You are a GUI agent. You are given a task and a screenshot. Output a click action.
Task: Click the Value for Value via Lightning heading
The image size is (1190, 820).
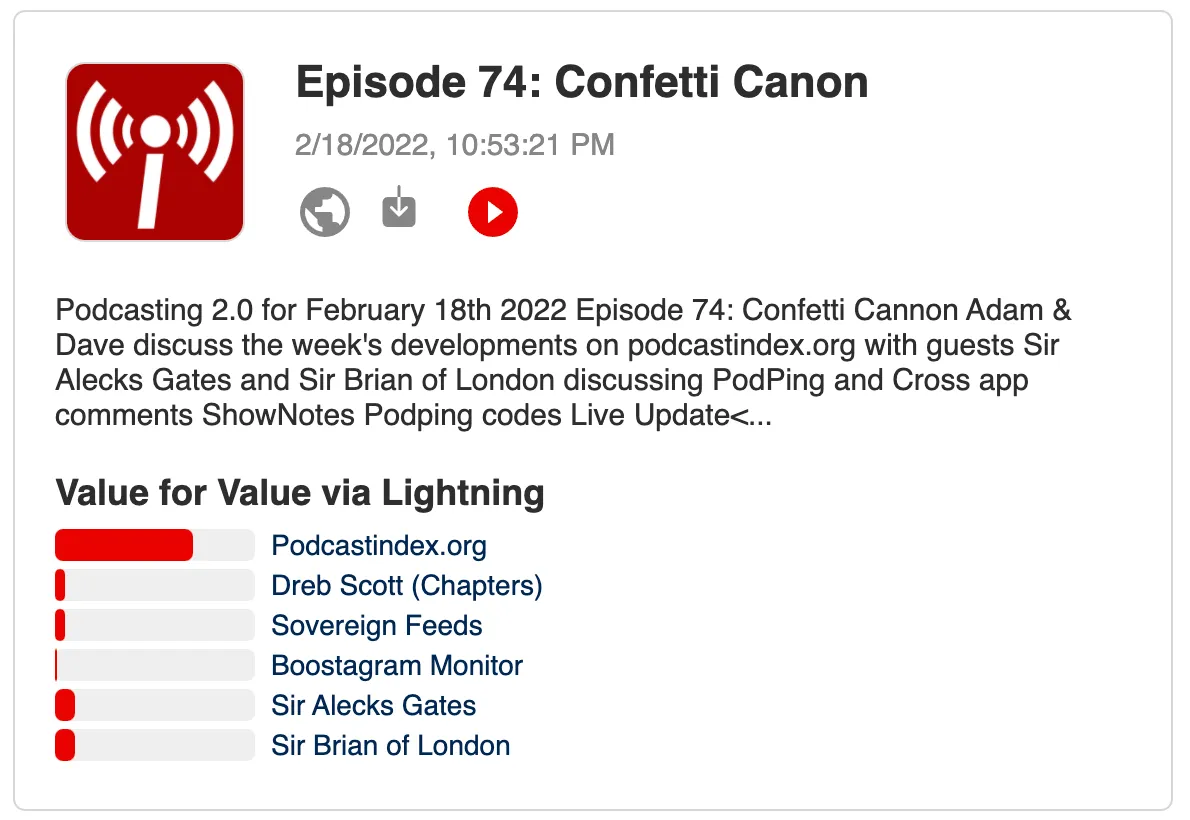point(300,493)
